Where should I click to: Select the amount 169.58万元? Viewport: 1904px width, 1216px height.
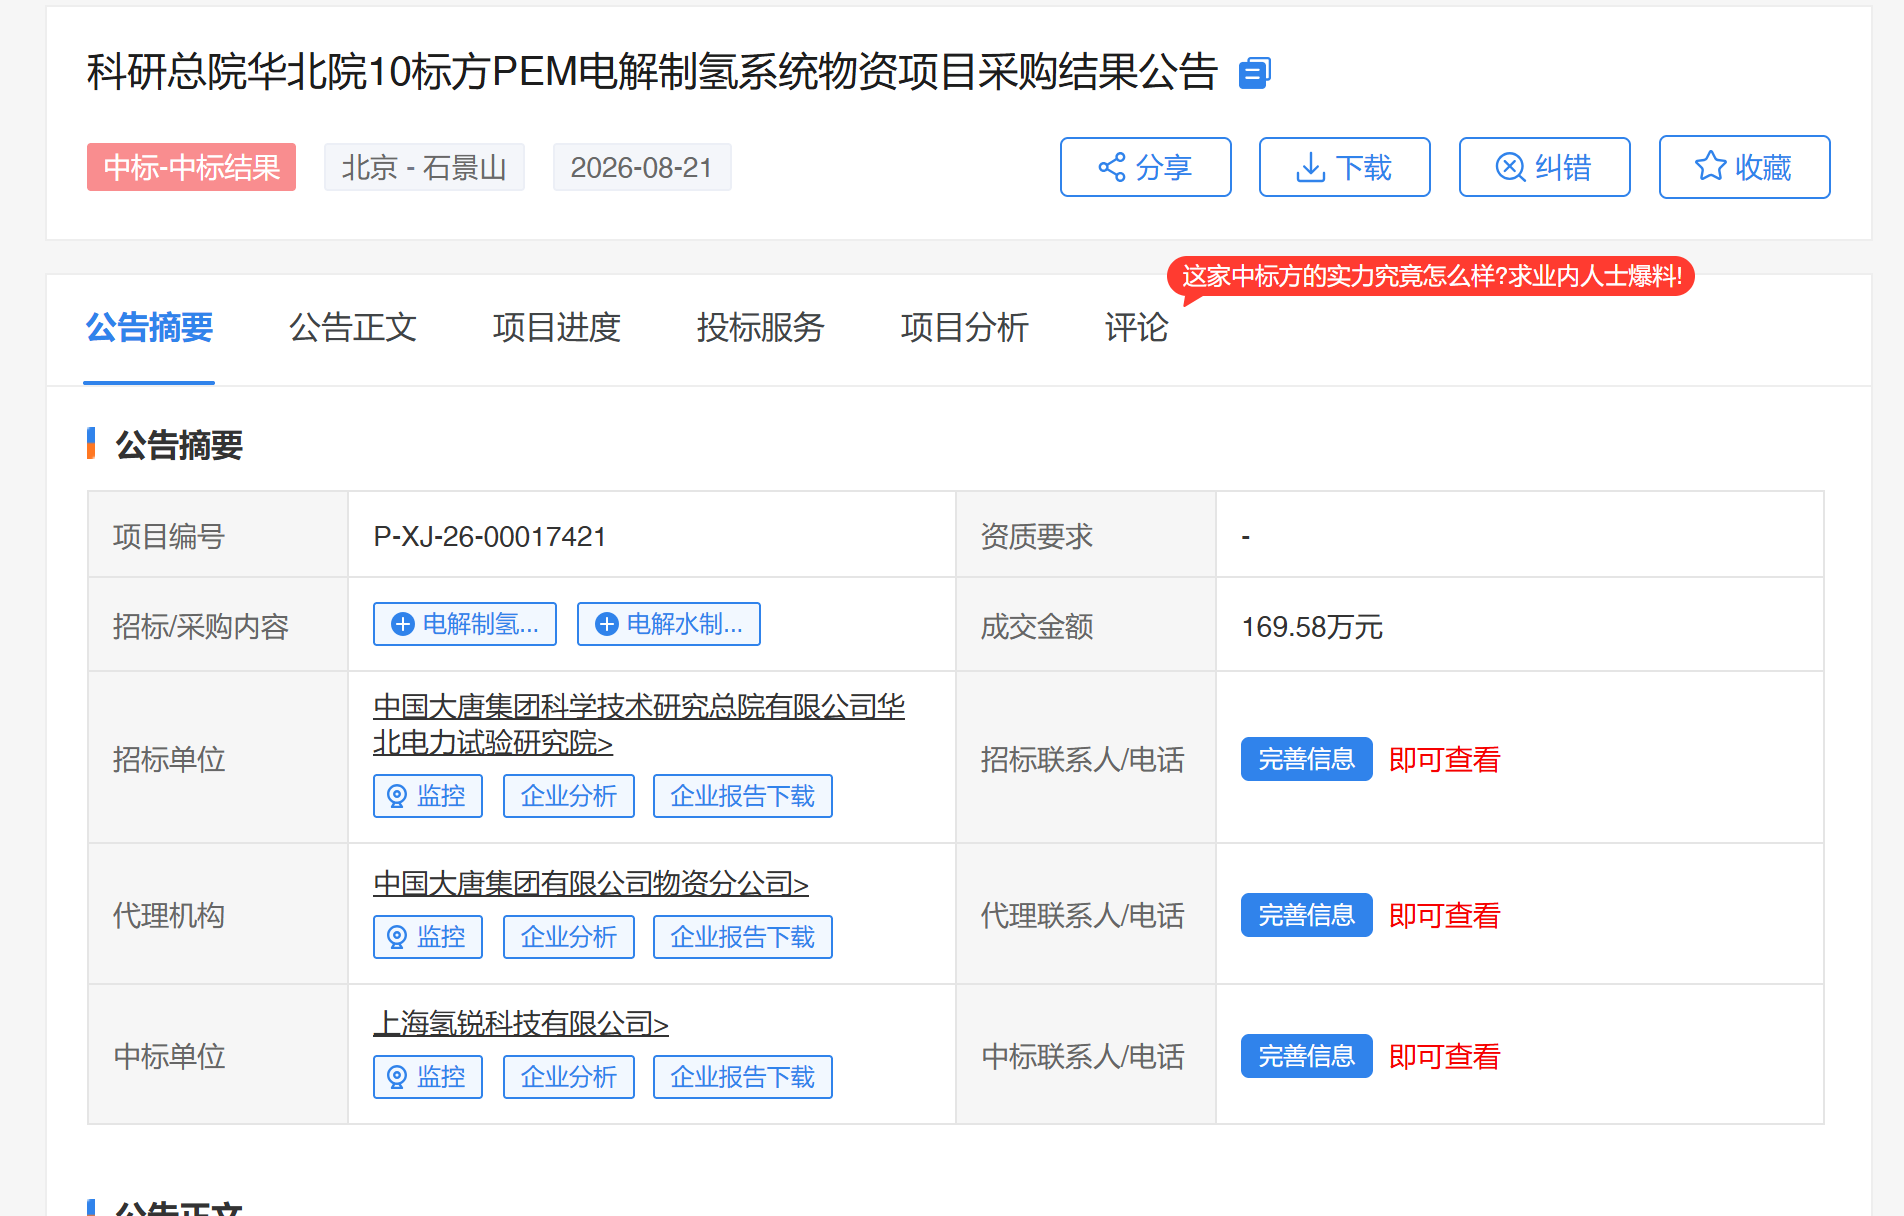(x=1312, y=627)
